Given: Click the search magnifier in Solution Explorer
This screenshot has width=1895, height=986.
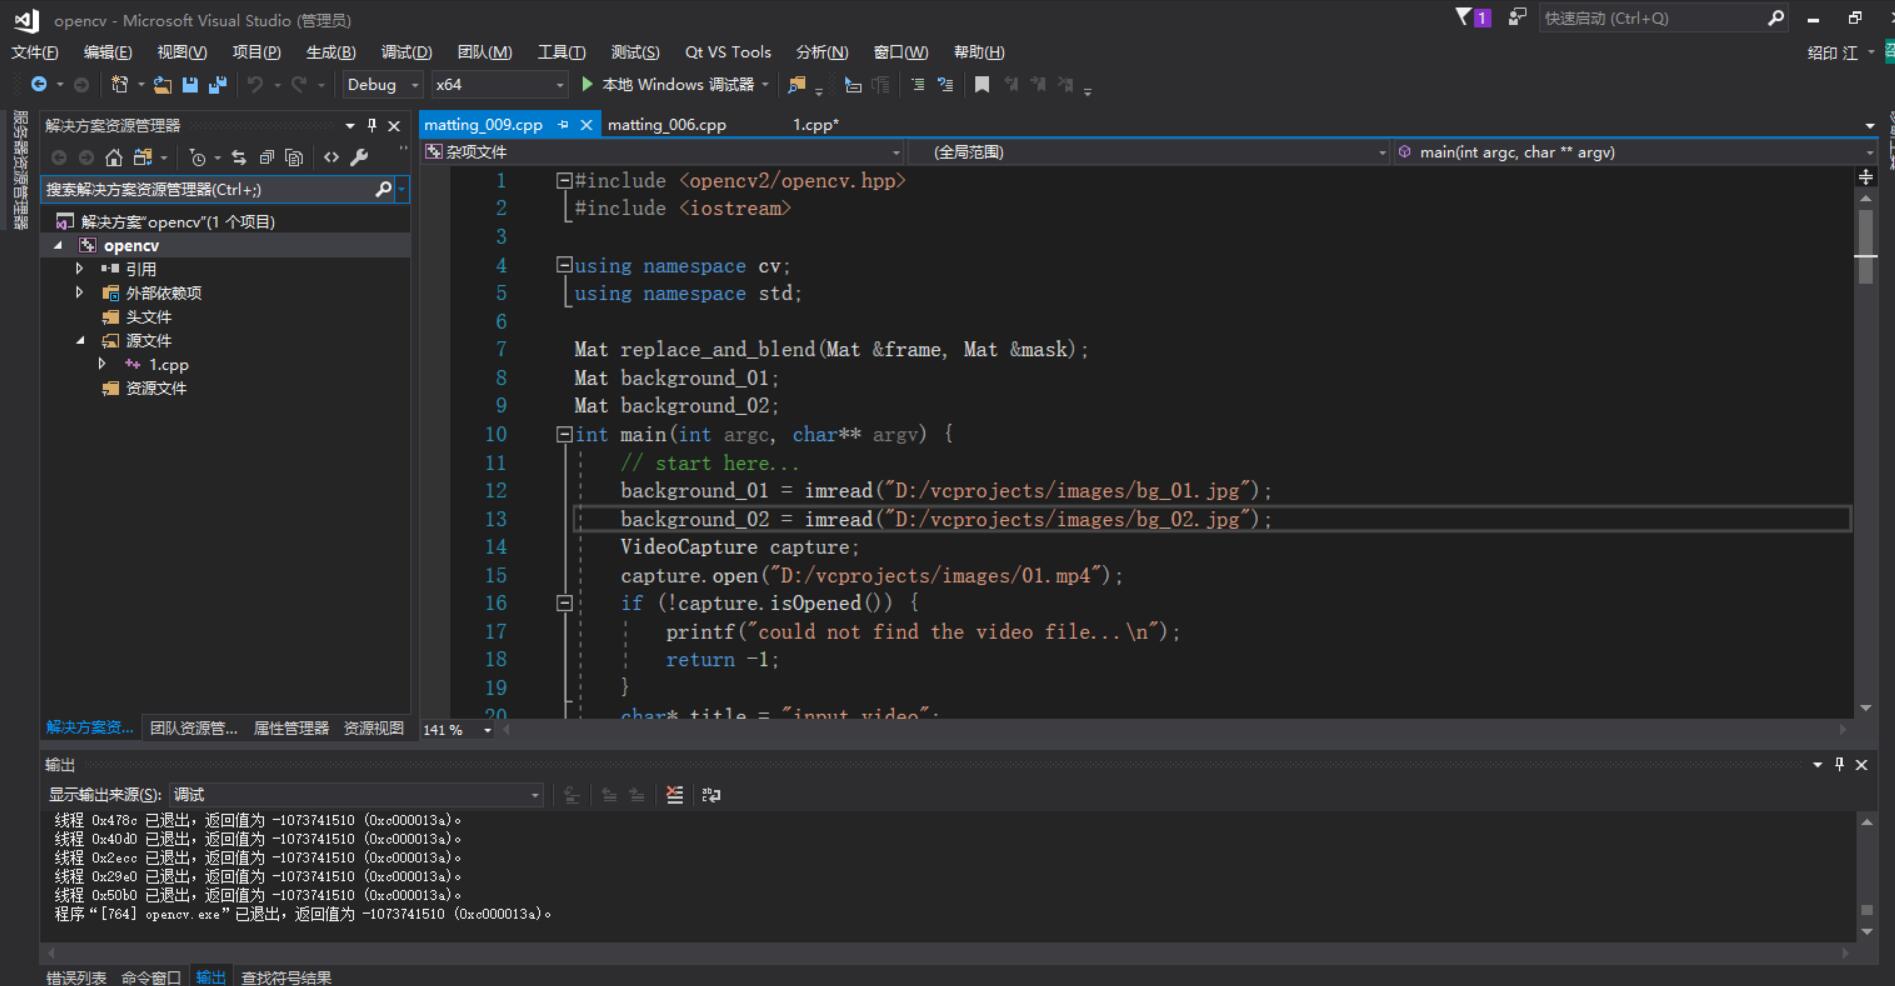Looking at the screenshot, I should click(383, 189).
